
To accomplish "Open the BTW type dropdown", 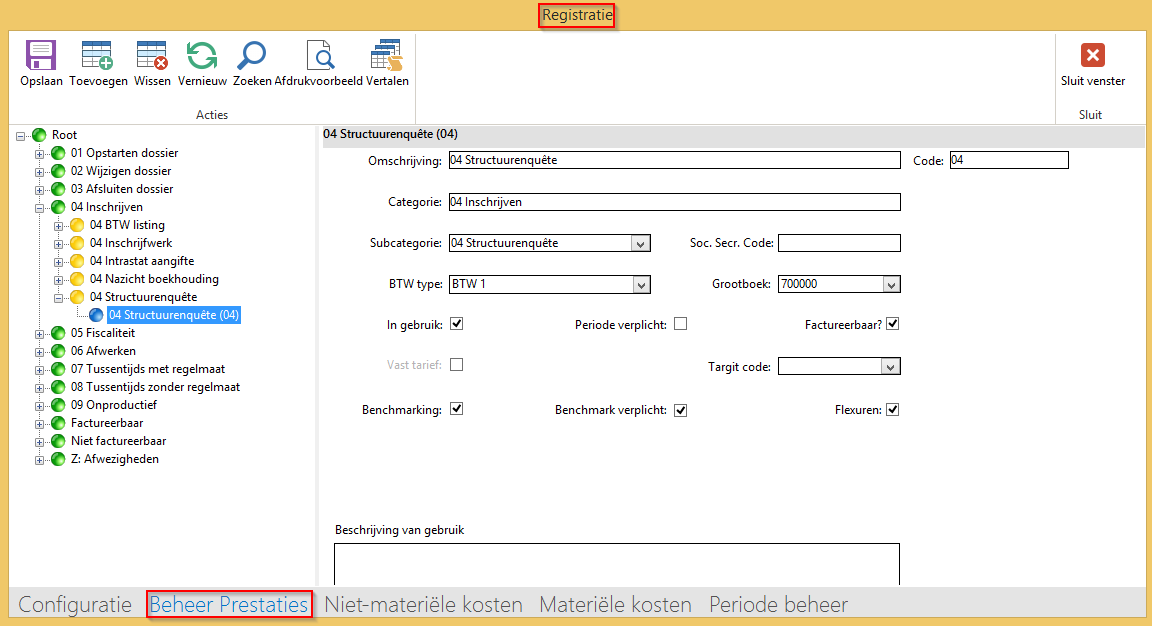I will click(640, 285).
